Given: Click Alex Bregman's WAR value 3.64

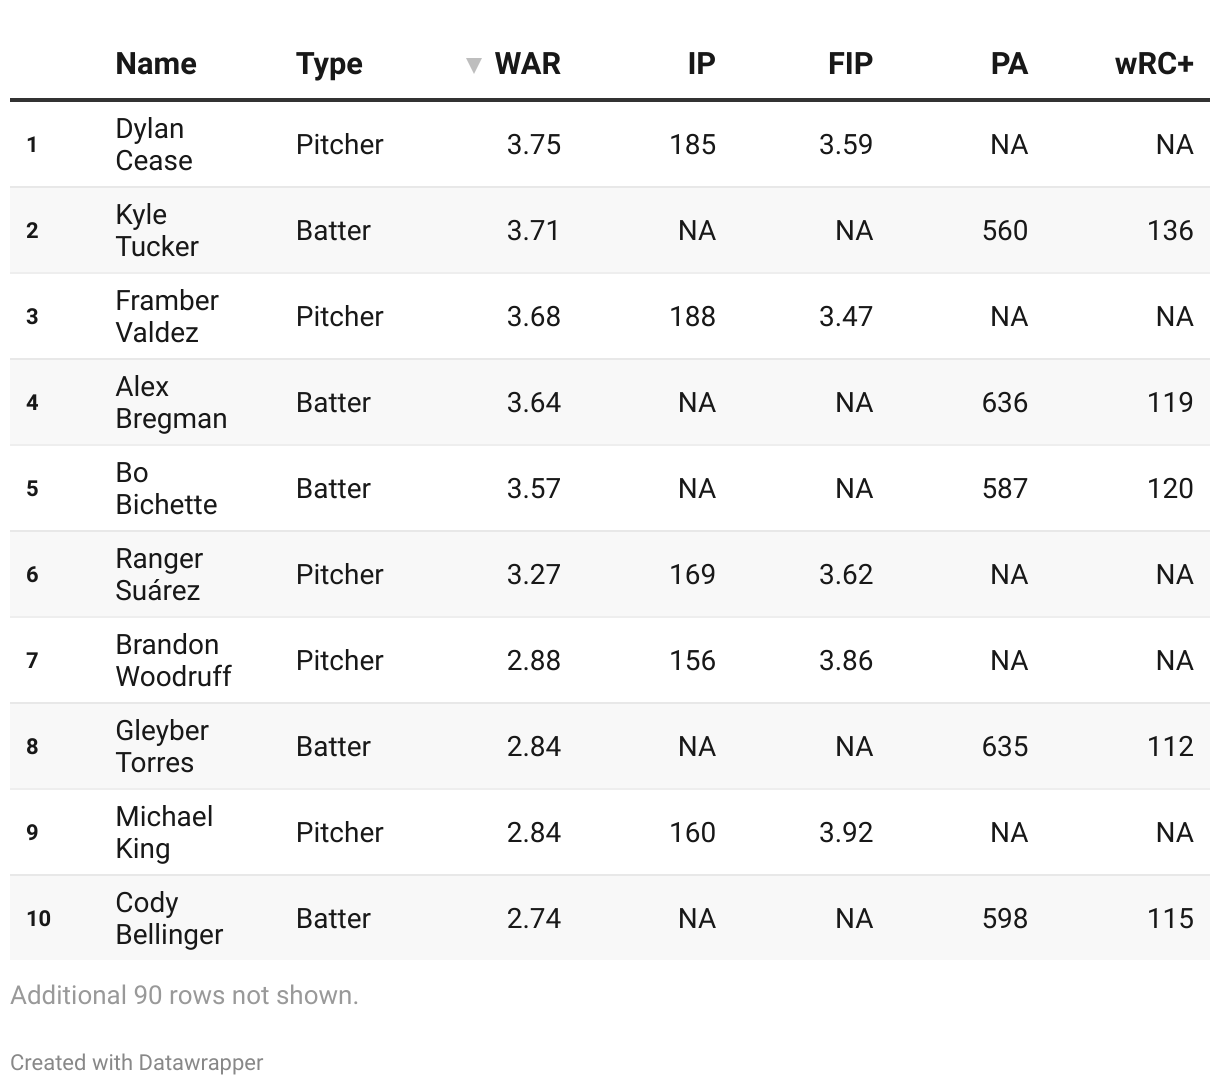Looking at the screenshot, I should 533,402.
